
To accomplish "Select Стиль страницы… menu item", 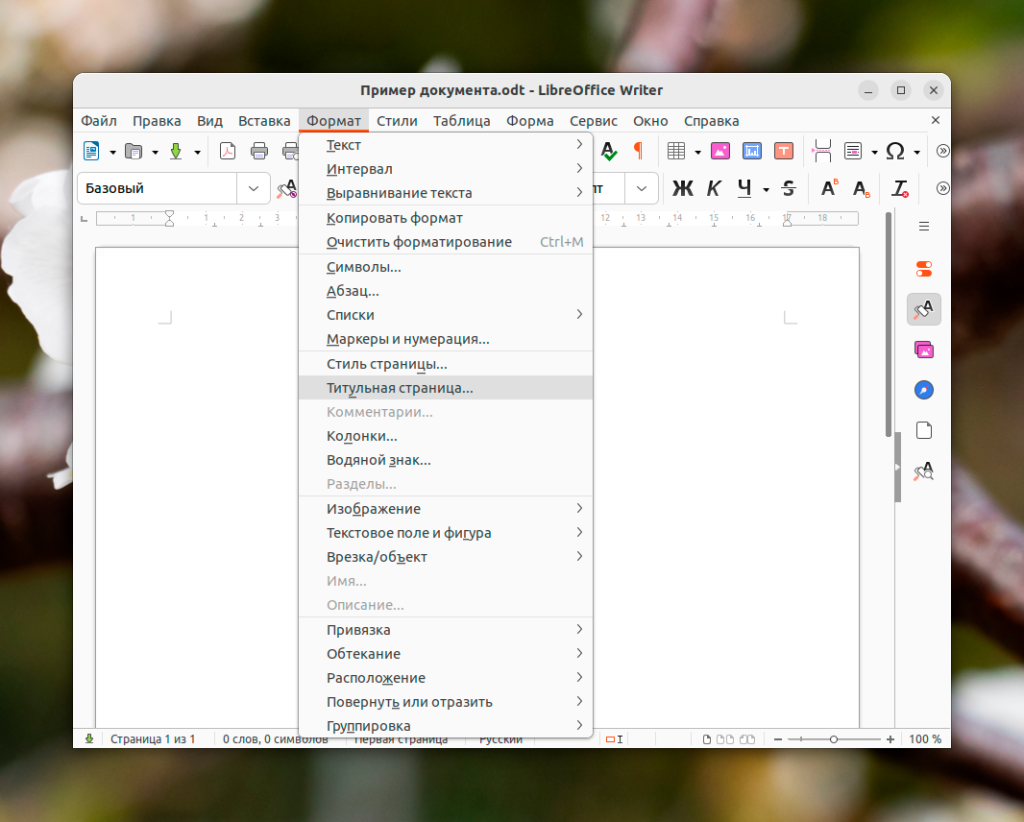I will [x=445, y=364].
